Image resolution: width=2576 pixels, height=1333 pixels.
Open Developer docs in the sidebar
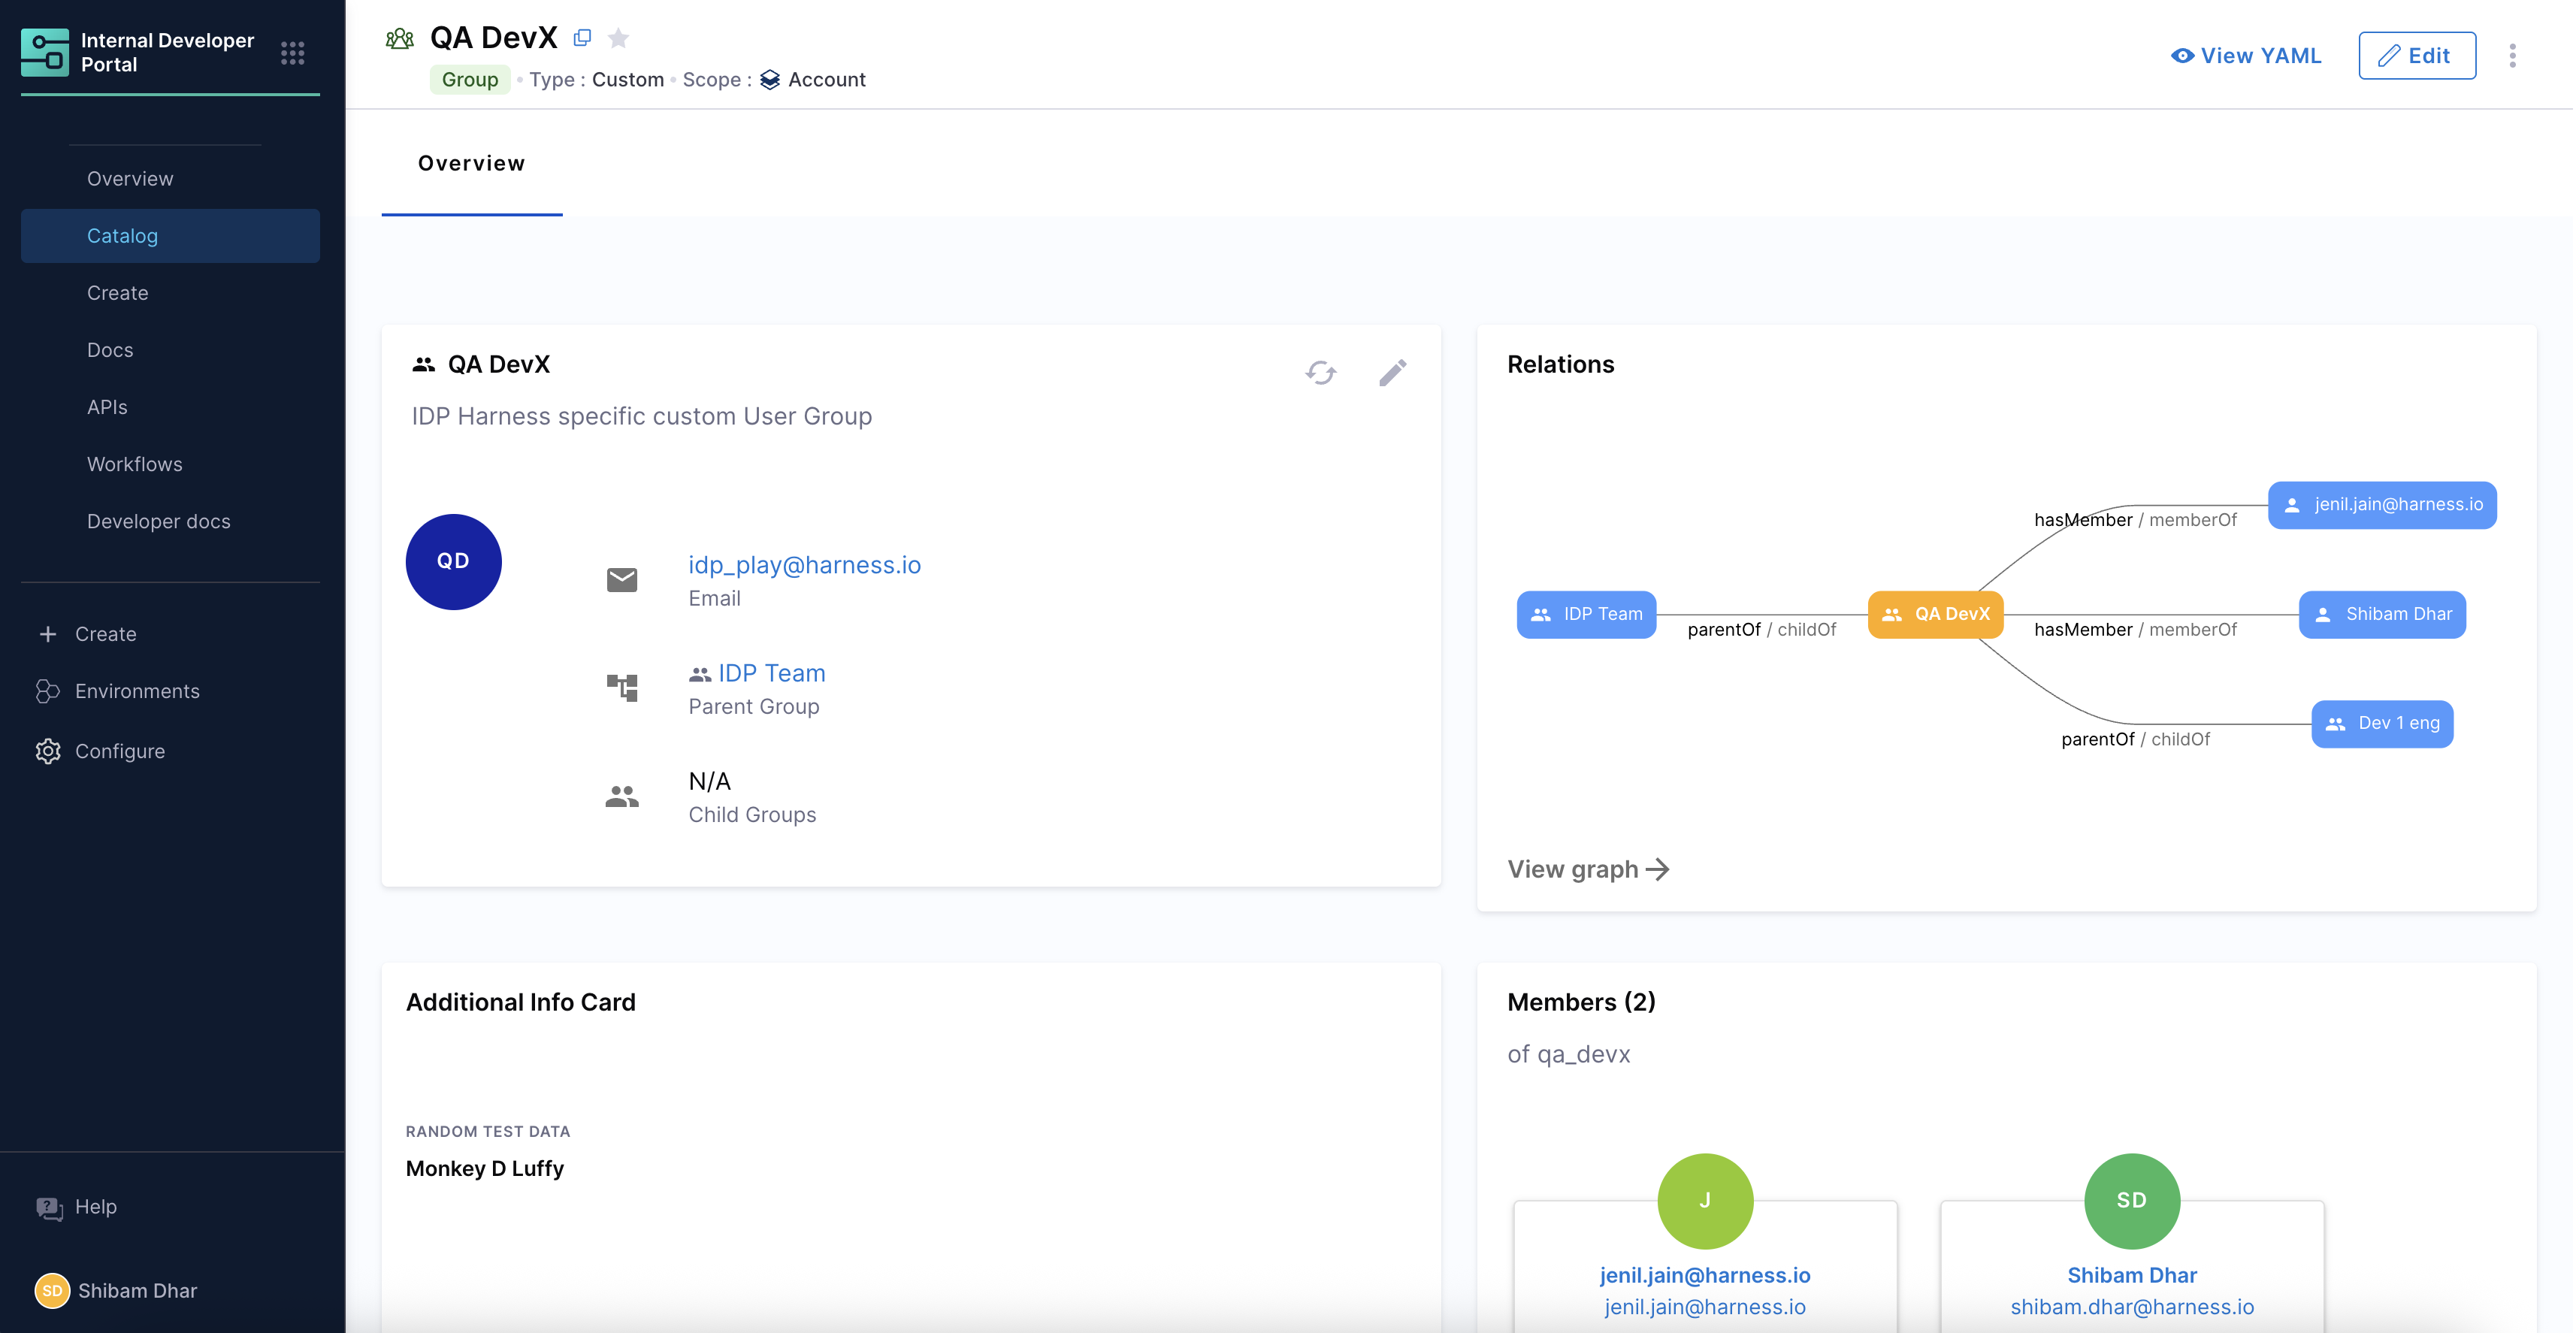(x=159, y=521)
